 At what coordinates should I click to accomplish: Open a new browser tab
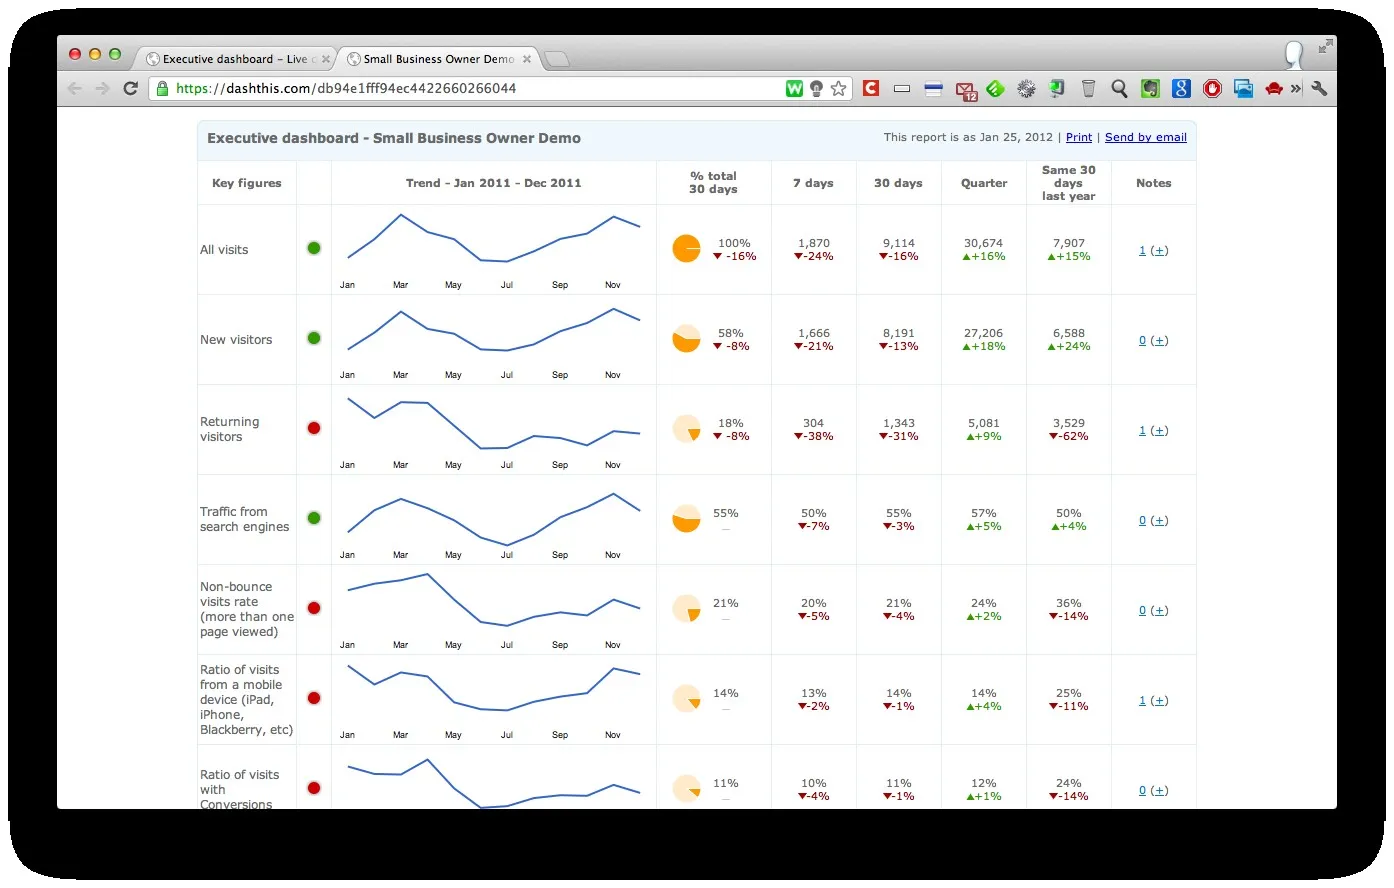pyautogui.click(x=557, y=60)
